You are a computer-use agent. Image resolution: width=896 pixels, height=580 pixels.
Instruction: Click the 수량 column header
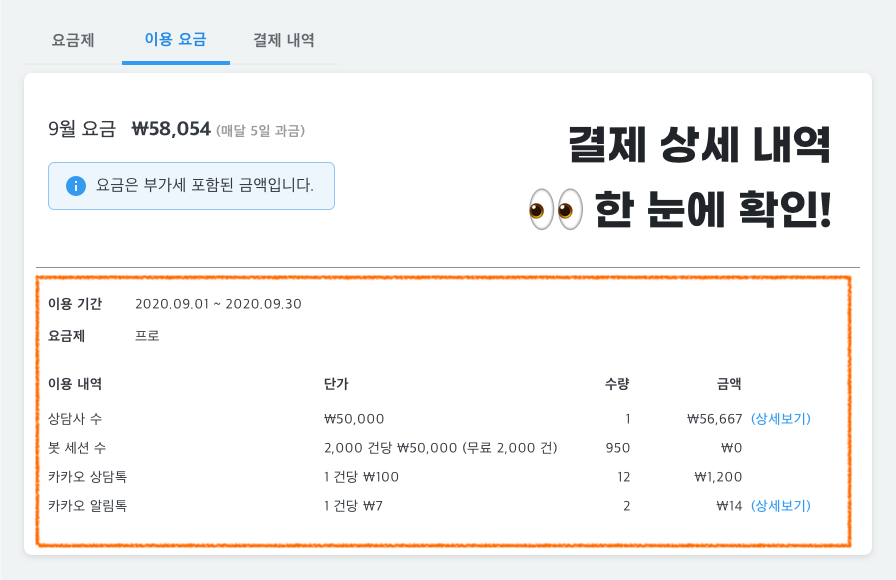click(x=617, y=384)
